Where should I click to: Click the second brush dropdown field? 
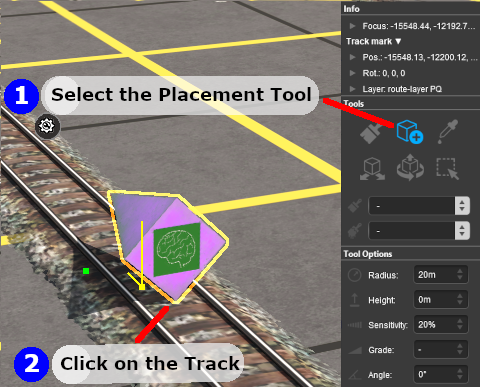[419, 231]
